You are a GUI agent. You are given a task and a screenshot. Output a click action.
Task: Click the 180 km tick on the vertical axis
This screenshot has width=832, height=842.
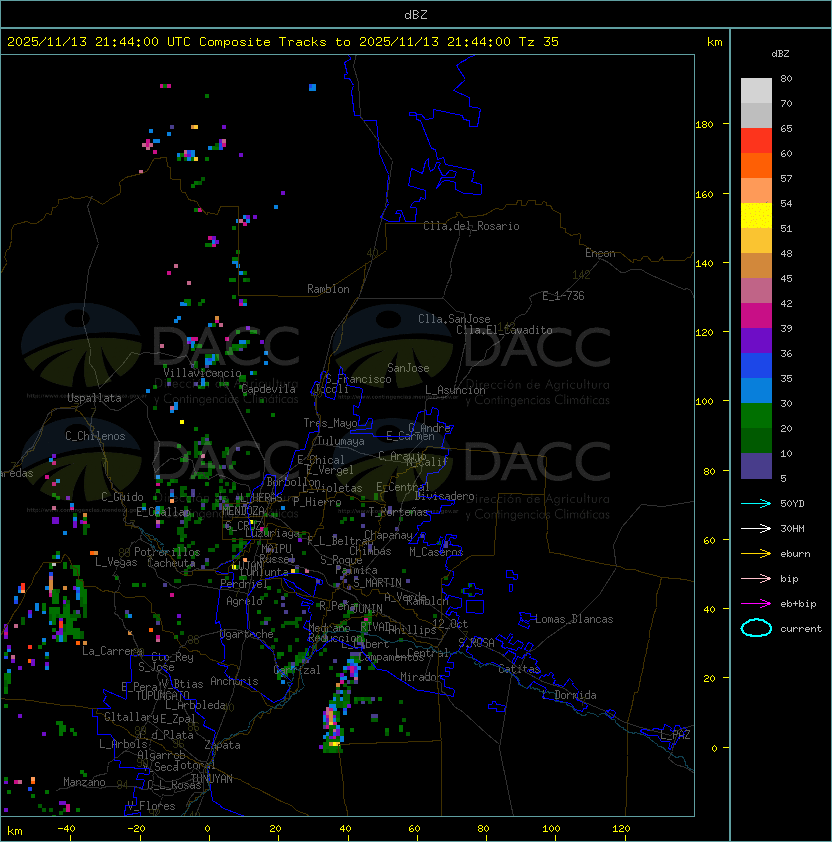pyautogui.click(x=704, y=125)
